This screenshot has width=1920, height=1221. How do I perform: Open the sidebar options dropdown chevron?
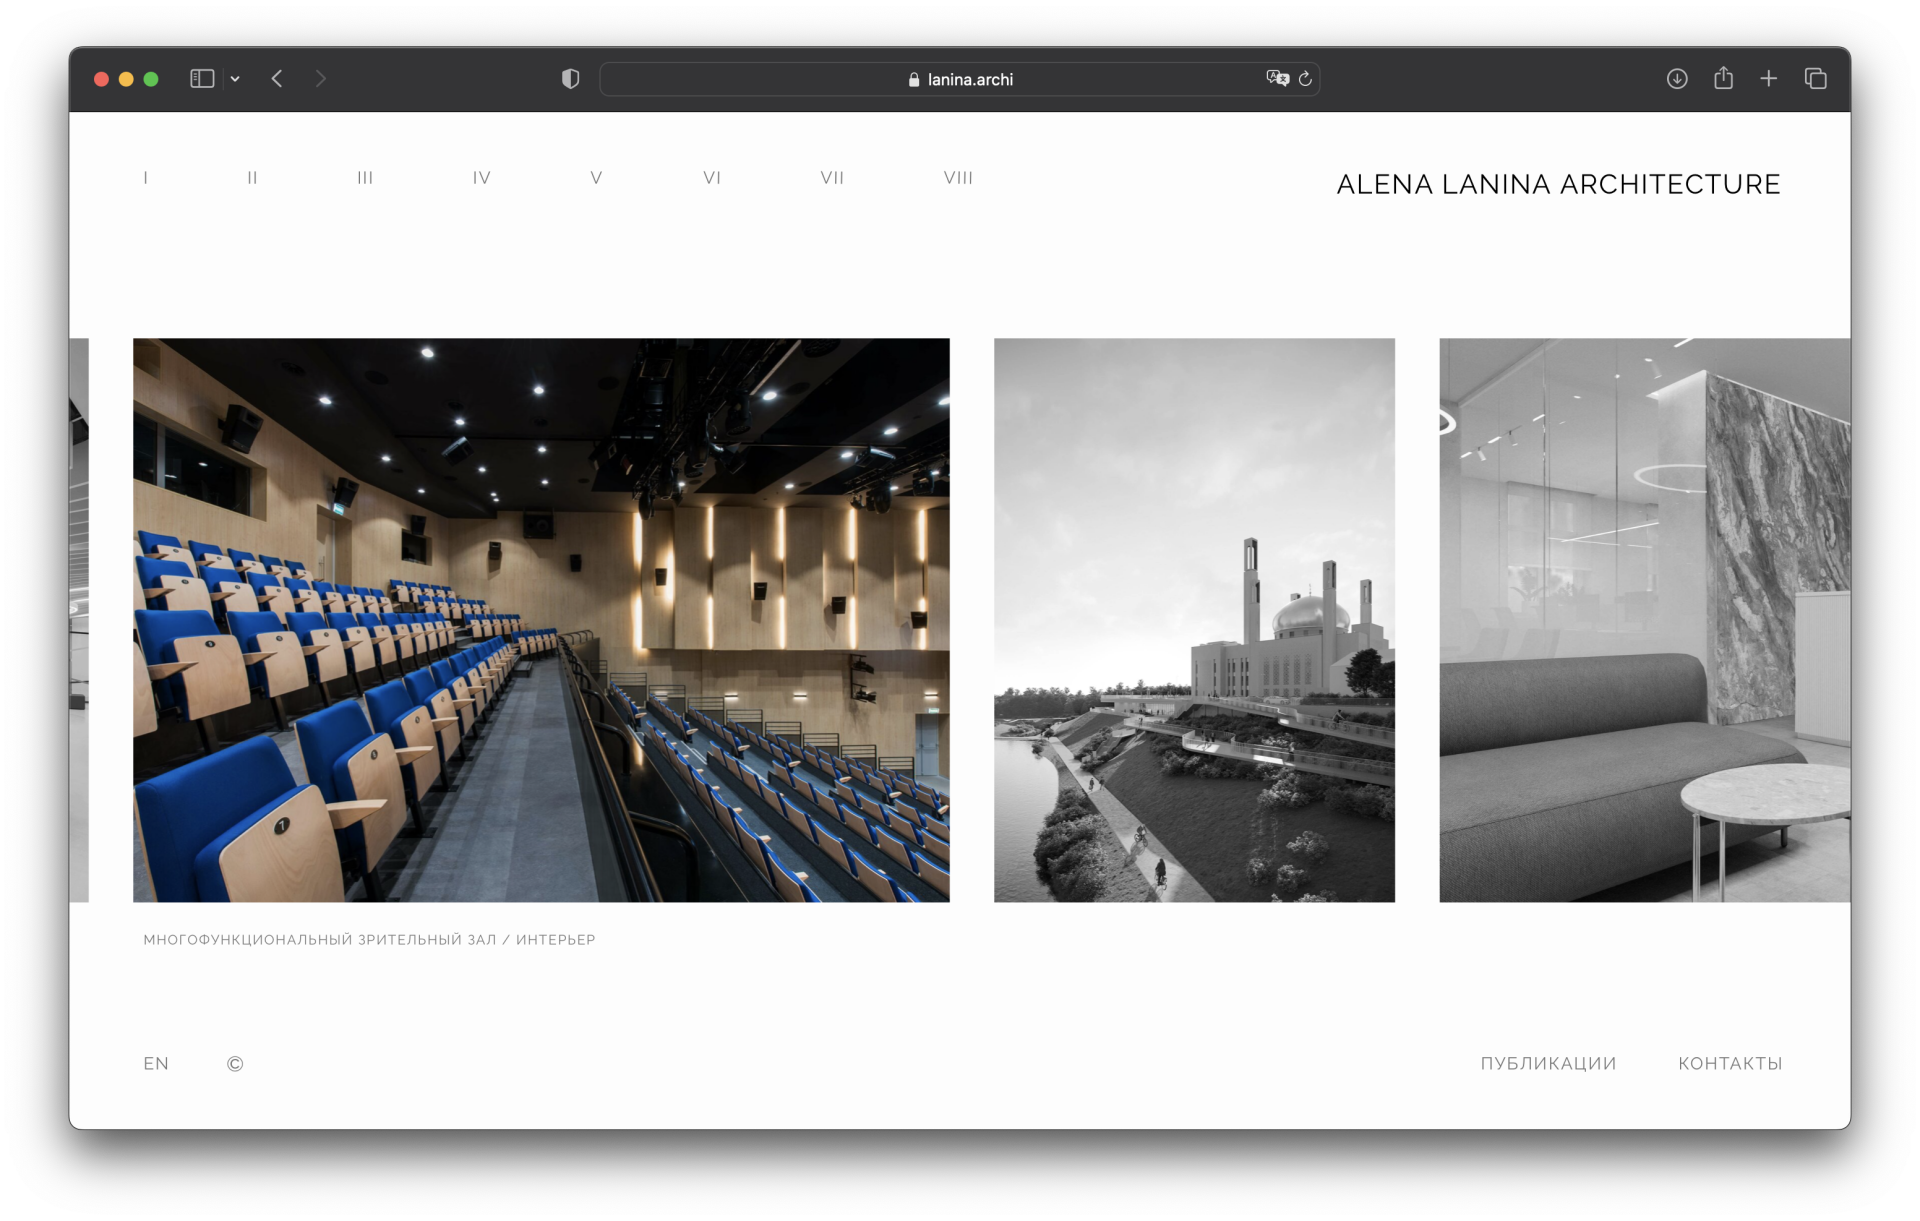[235, 79]
